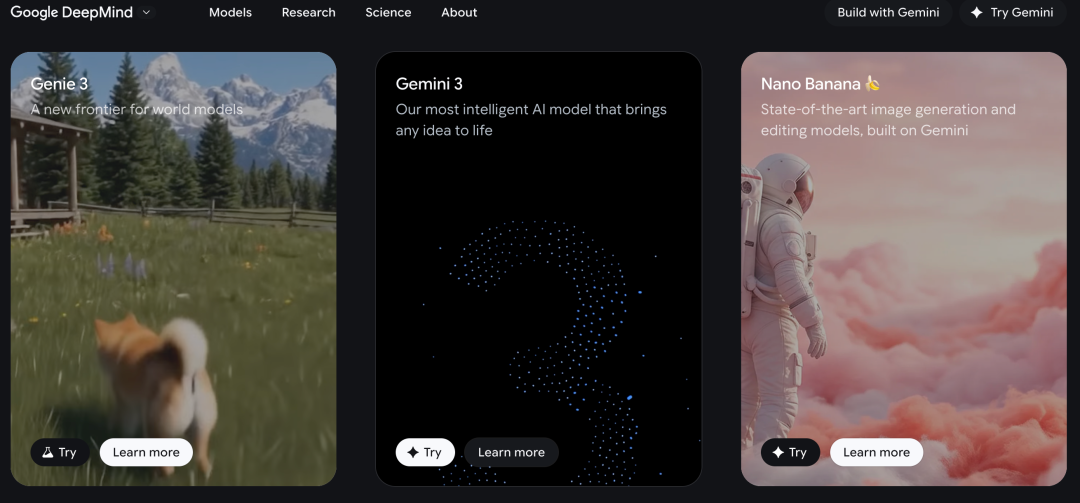Click the sparkle icon on Nano Banana Try button
Image resolution: width=1080 pixels, height=503 pixels.
pyautogui.click(x=778, y=452)
